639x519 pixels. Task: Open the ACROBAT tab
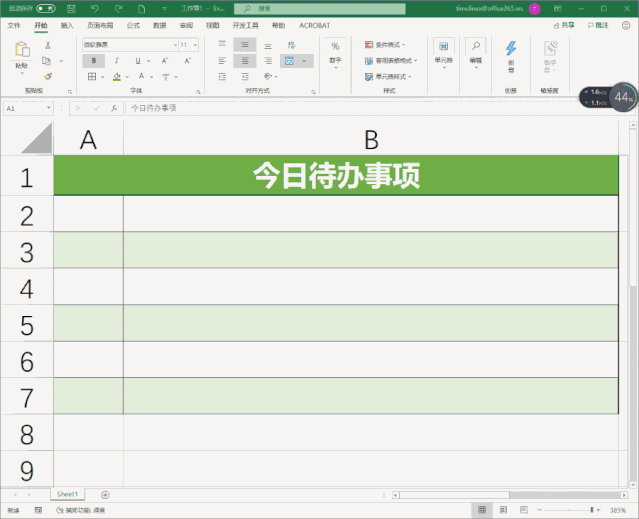tap(314, 25)
